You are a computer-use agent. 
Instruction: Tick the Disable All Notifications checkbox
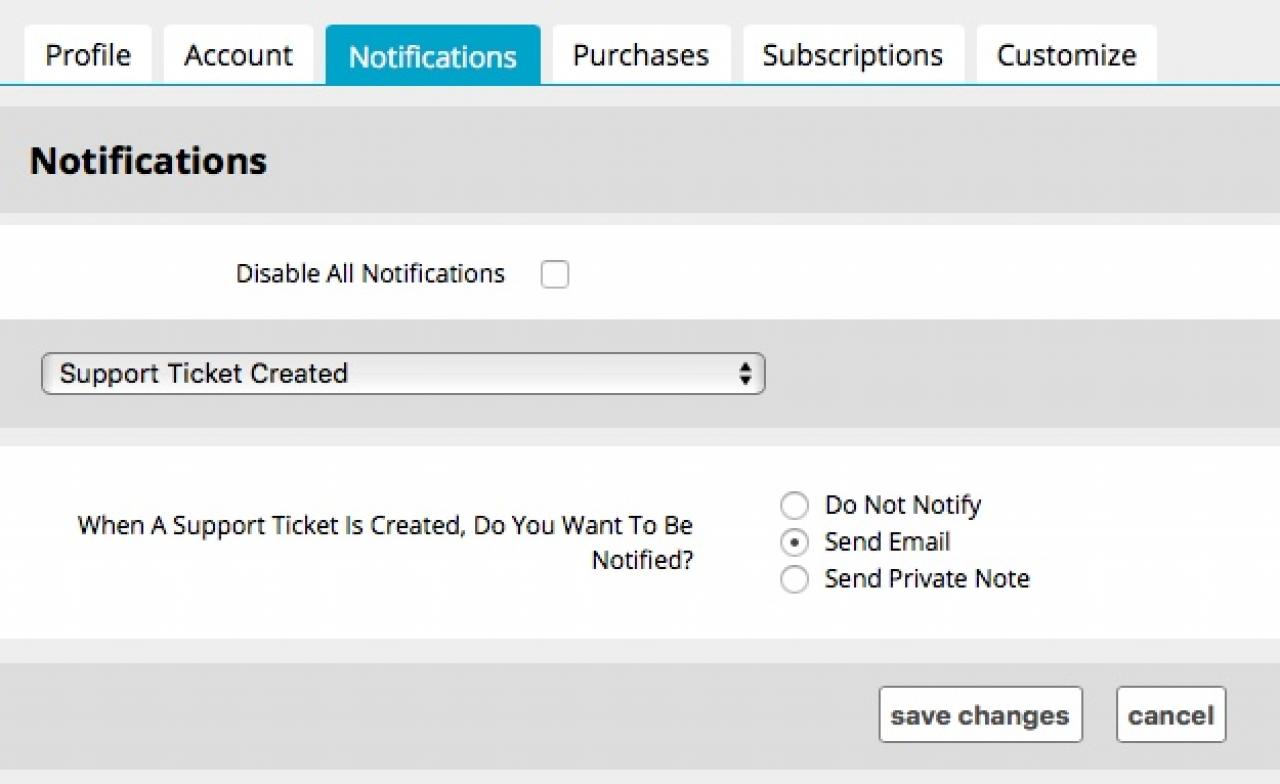pos(555,274)
